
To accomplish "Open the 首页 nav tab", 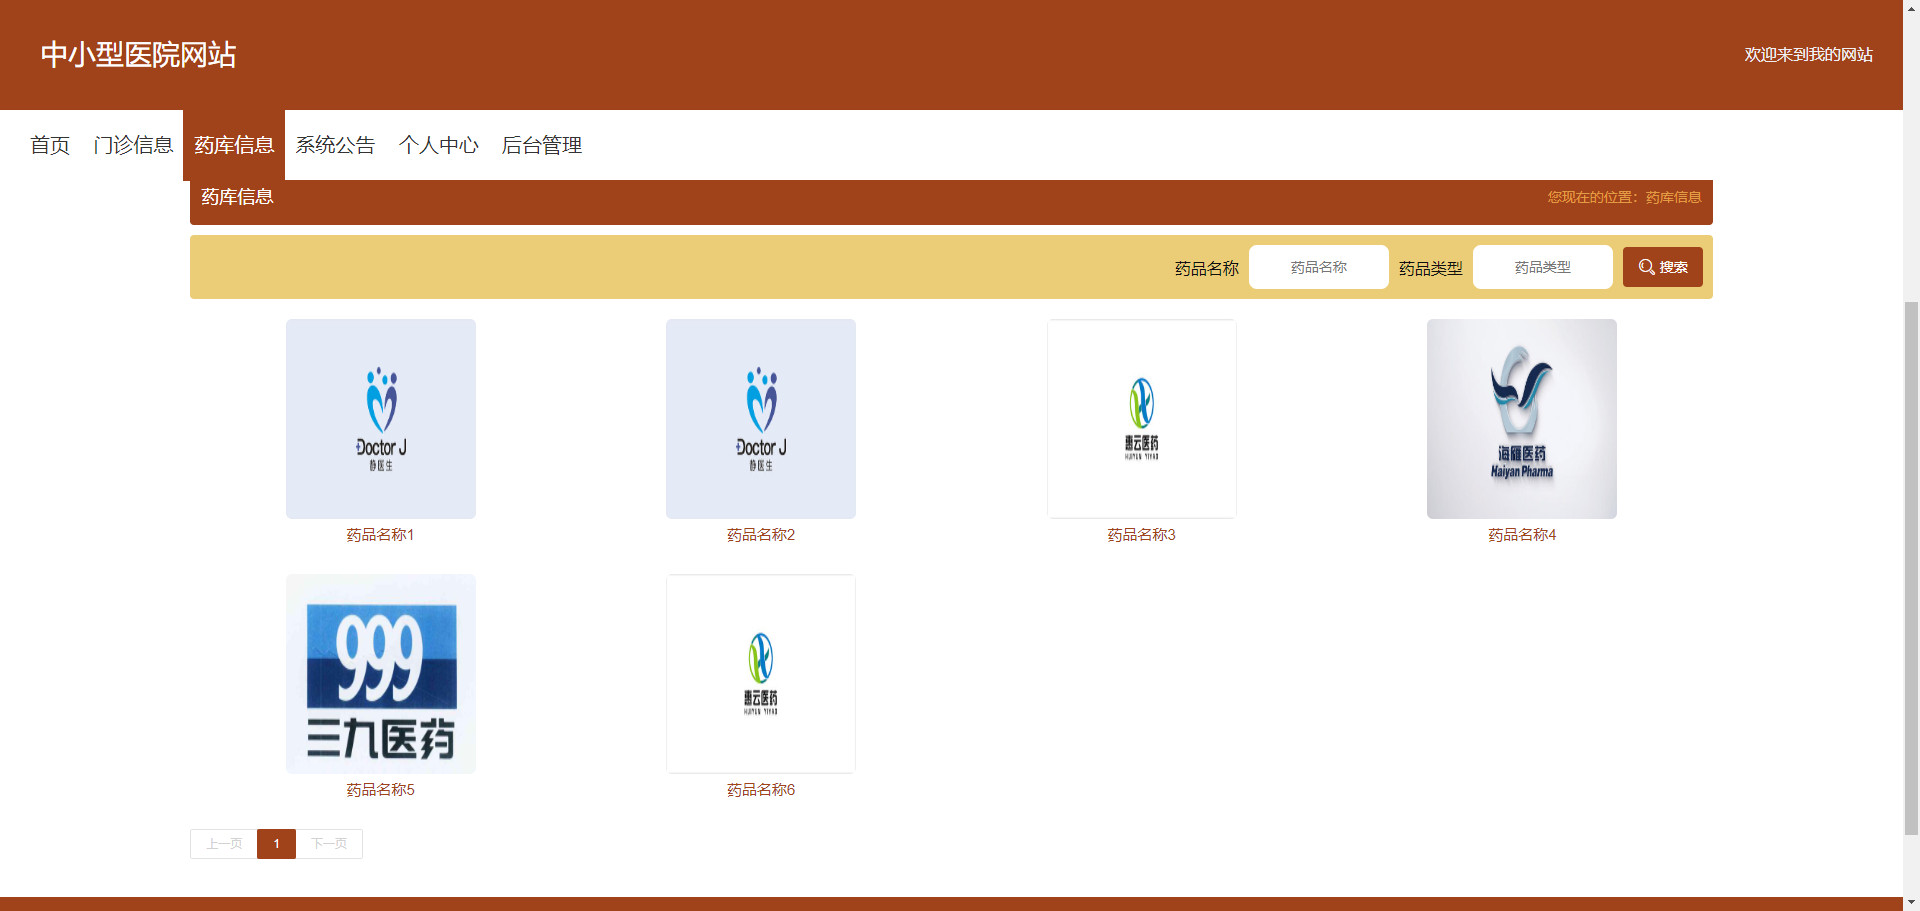I will (x=50, y=145).
